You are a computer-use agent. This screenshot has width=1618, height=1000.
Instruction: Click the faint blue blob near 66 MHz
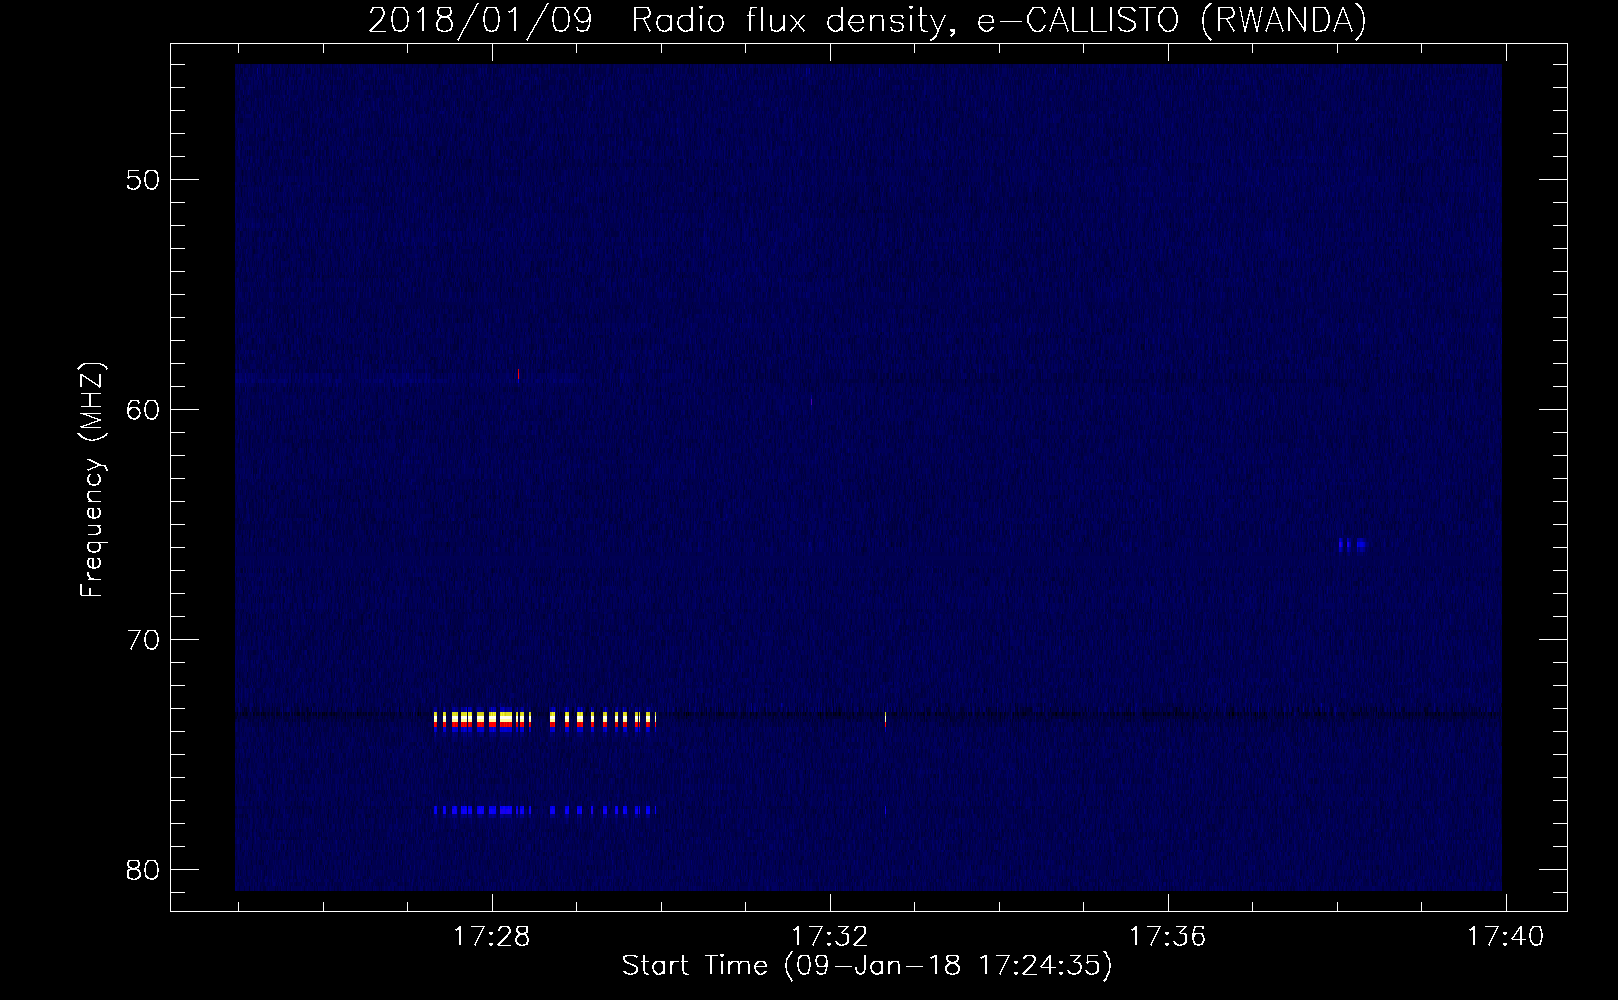(x=1353, y=545)
